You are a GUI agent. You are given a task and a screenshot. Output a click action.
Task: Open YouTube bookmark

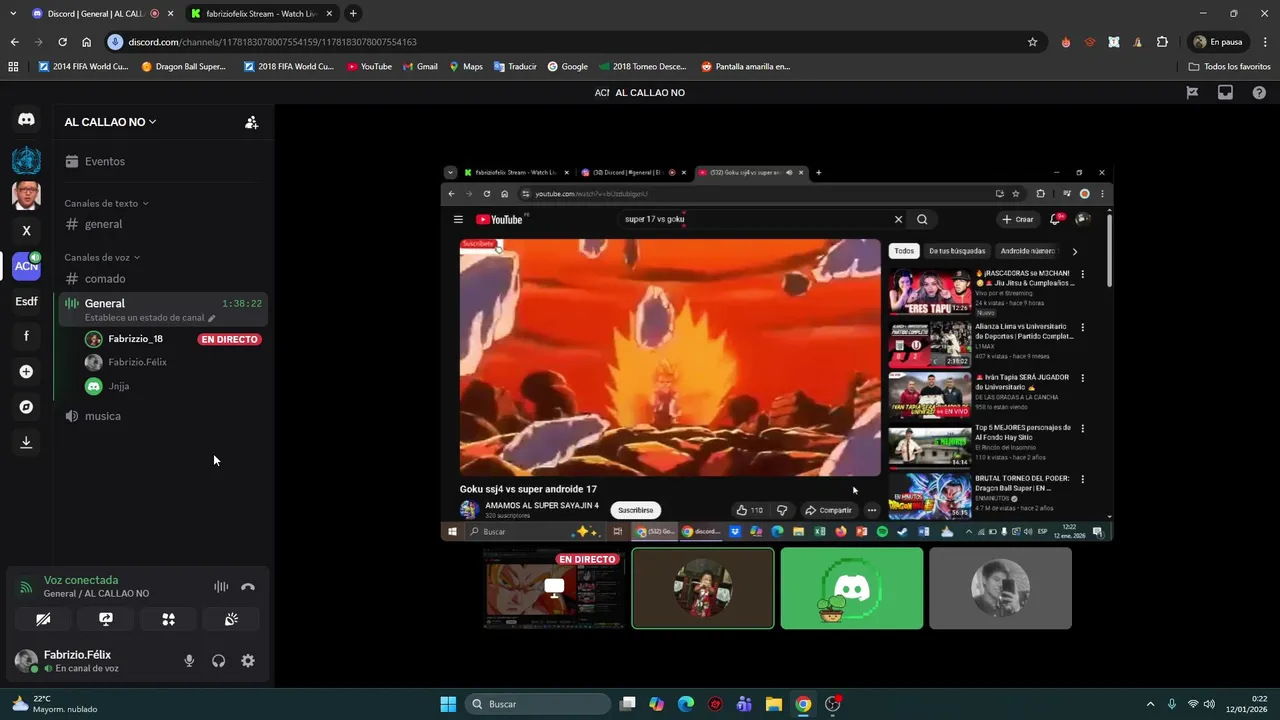pos(369,66)
